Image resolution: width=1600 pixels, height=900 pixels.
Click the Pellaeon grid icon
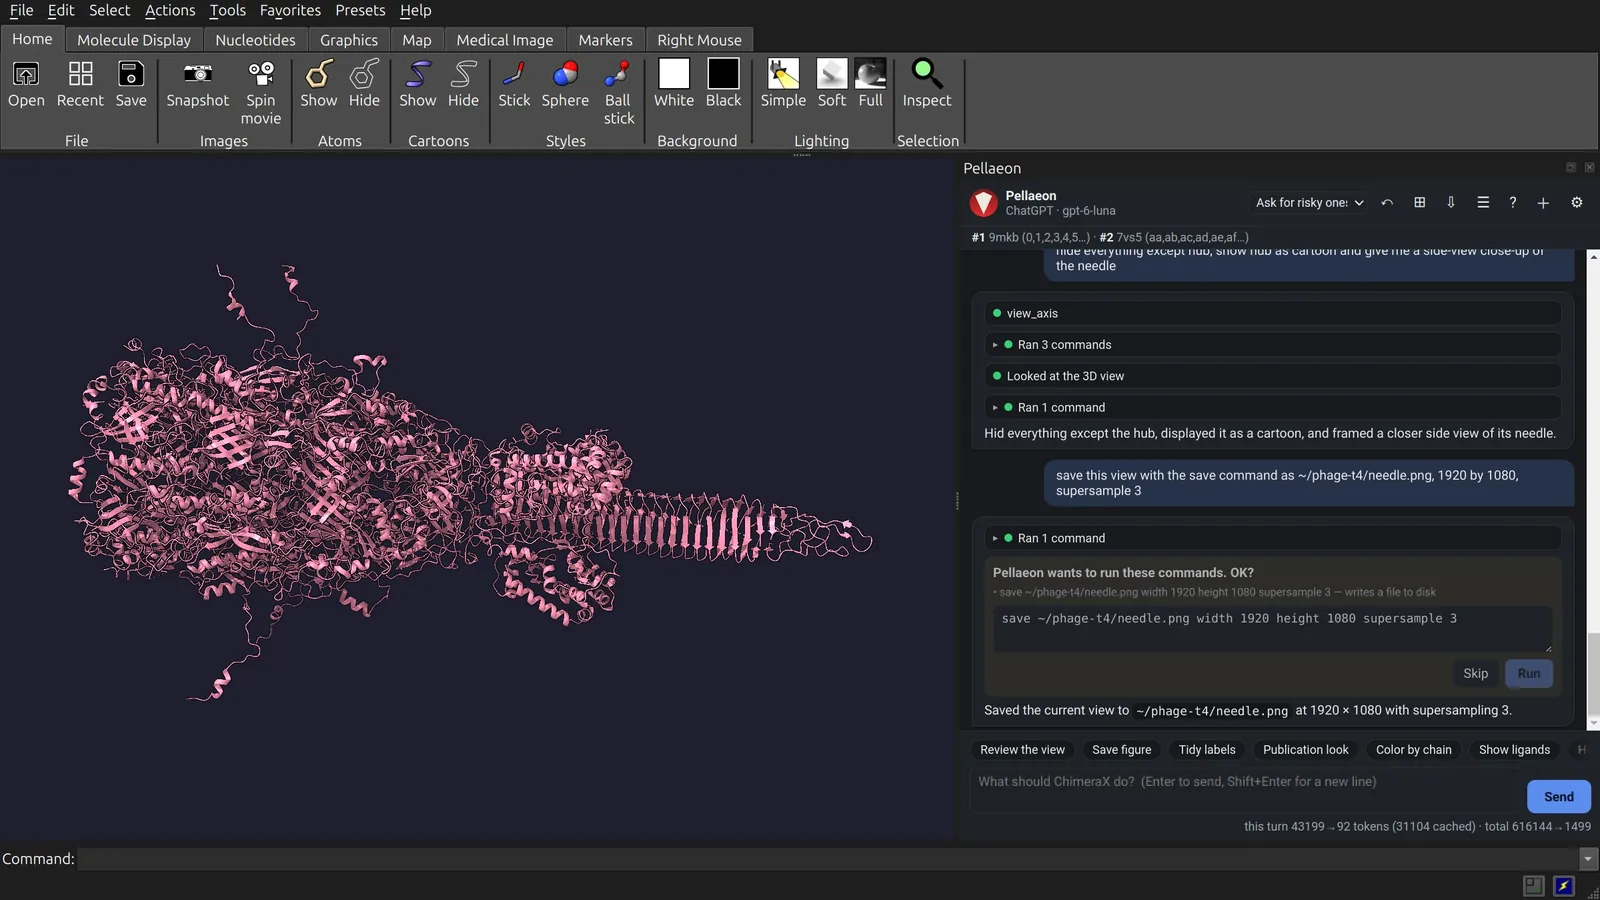point(1419,203)
